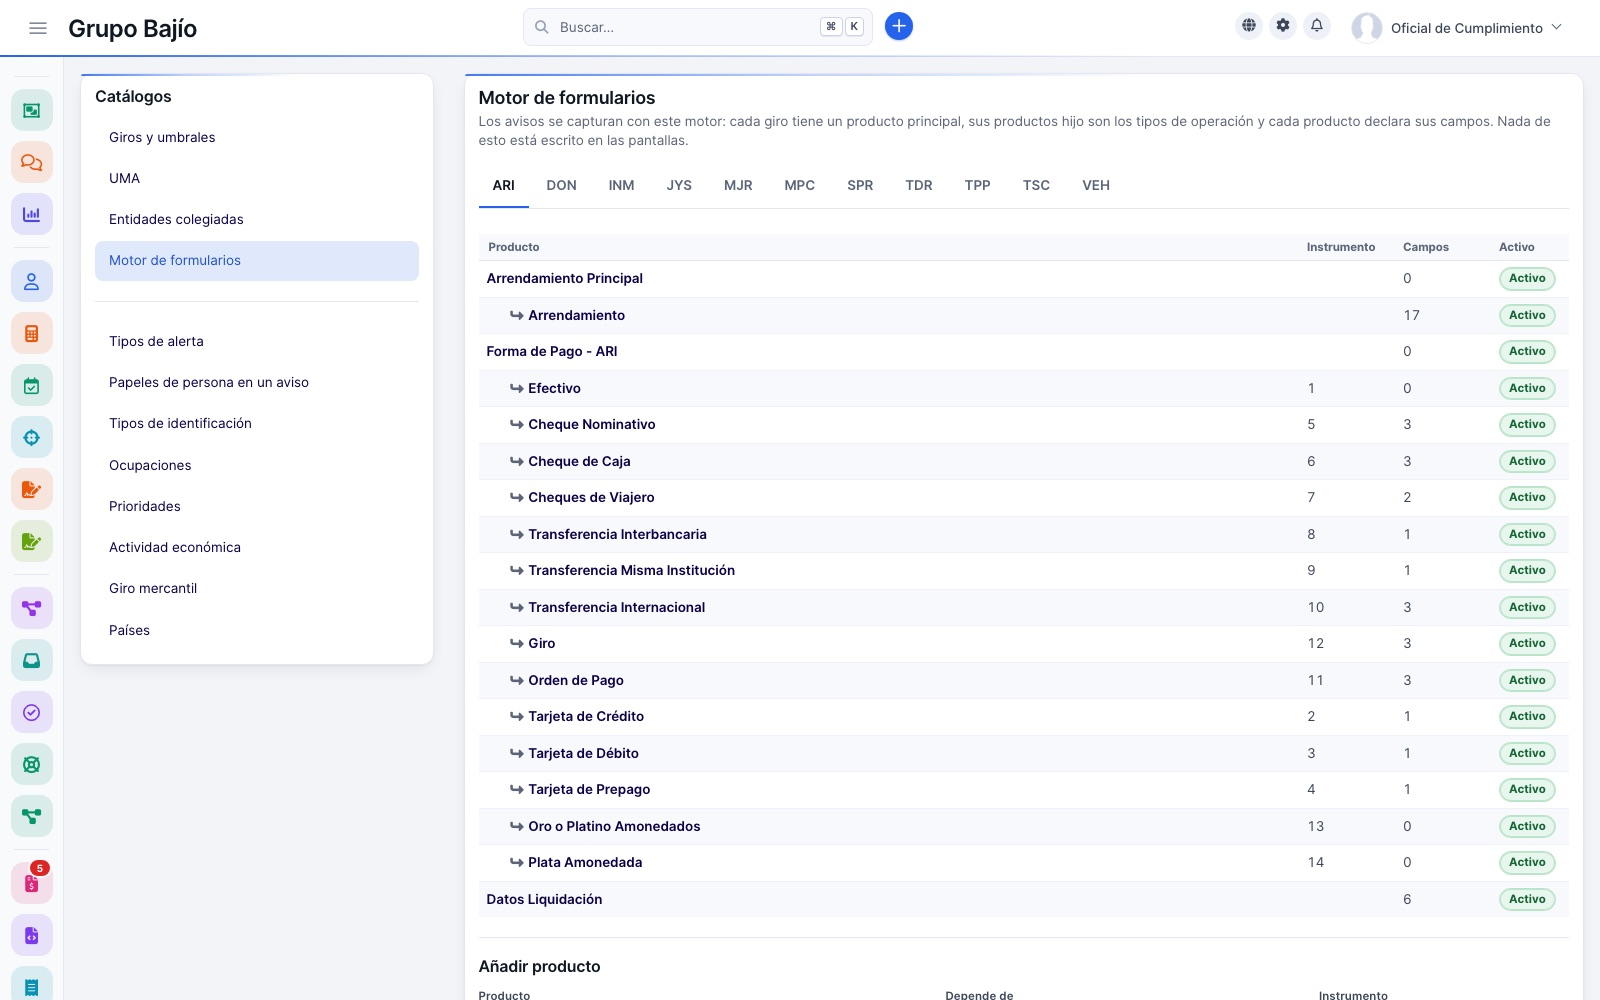The width and height of the screenshot is (1600, 1000).
Task: Select Motor de formularios in Catálogos
Action: point(257,260)
